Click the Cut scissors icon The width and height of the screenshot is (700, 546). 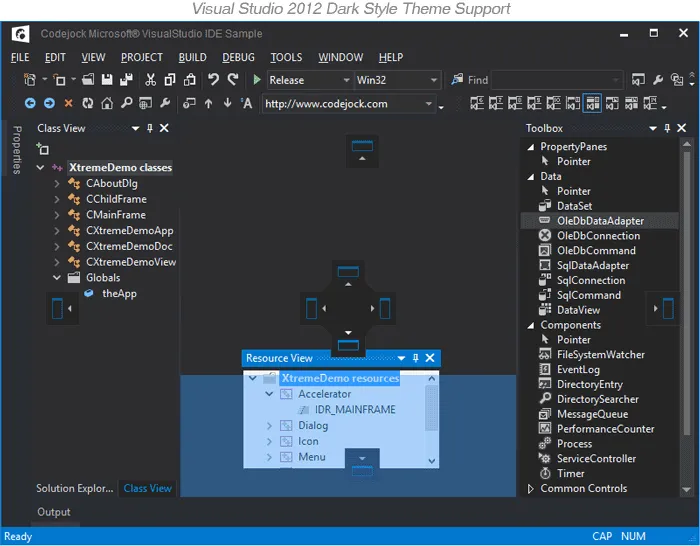point(150,80)
